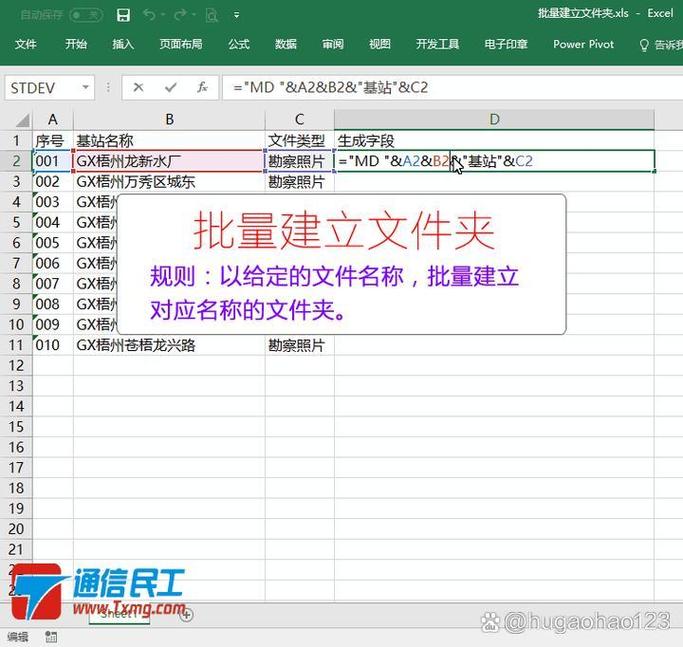
Task: Switch to the 电子印章 ribbon tab
Action: pyautogui.click(x=506, y=44)
